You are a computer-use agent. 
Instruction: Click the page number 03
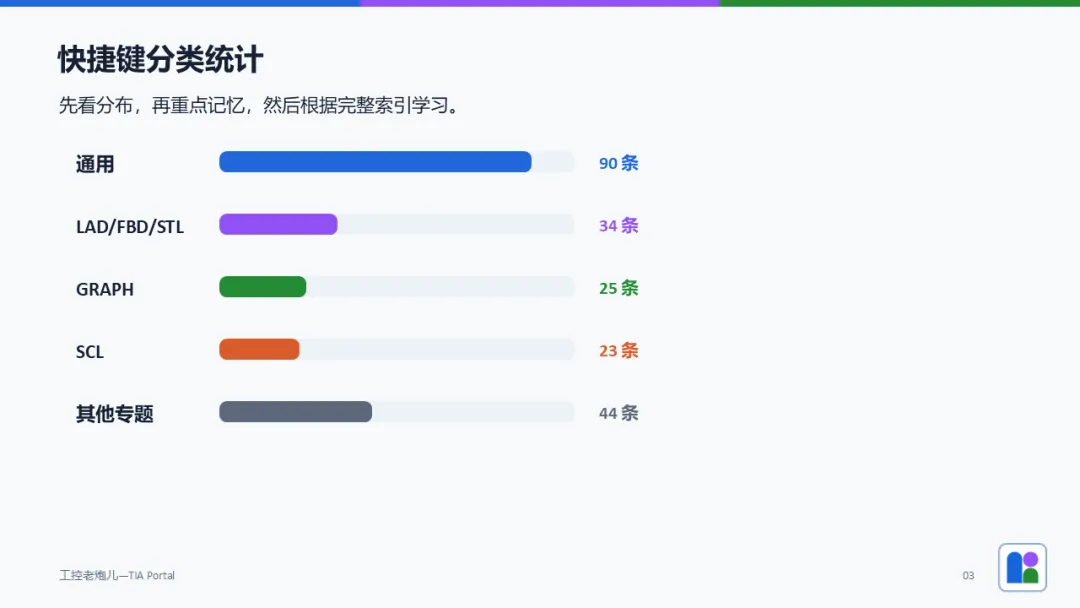coord(968,576)
